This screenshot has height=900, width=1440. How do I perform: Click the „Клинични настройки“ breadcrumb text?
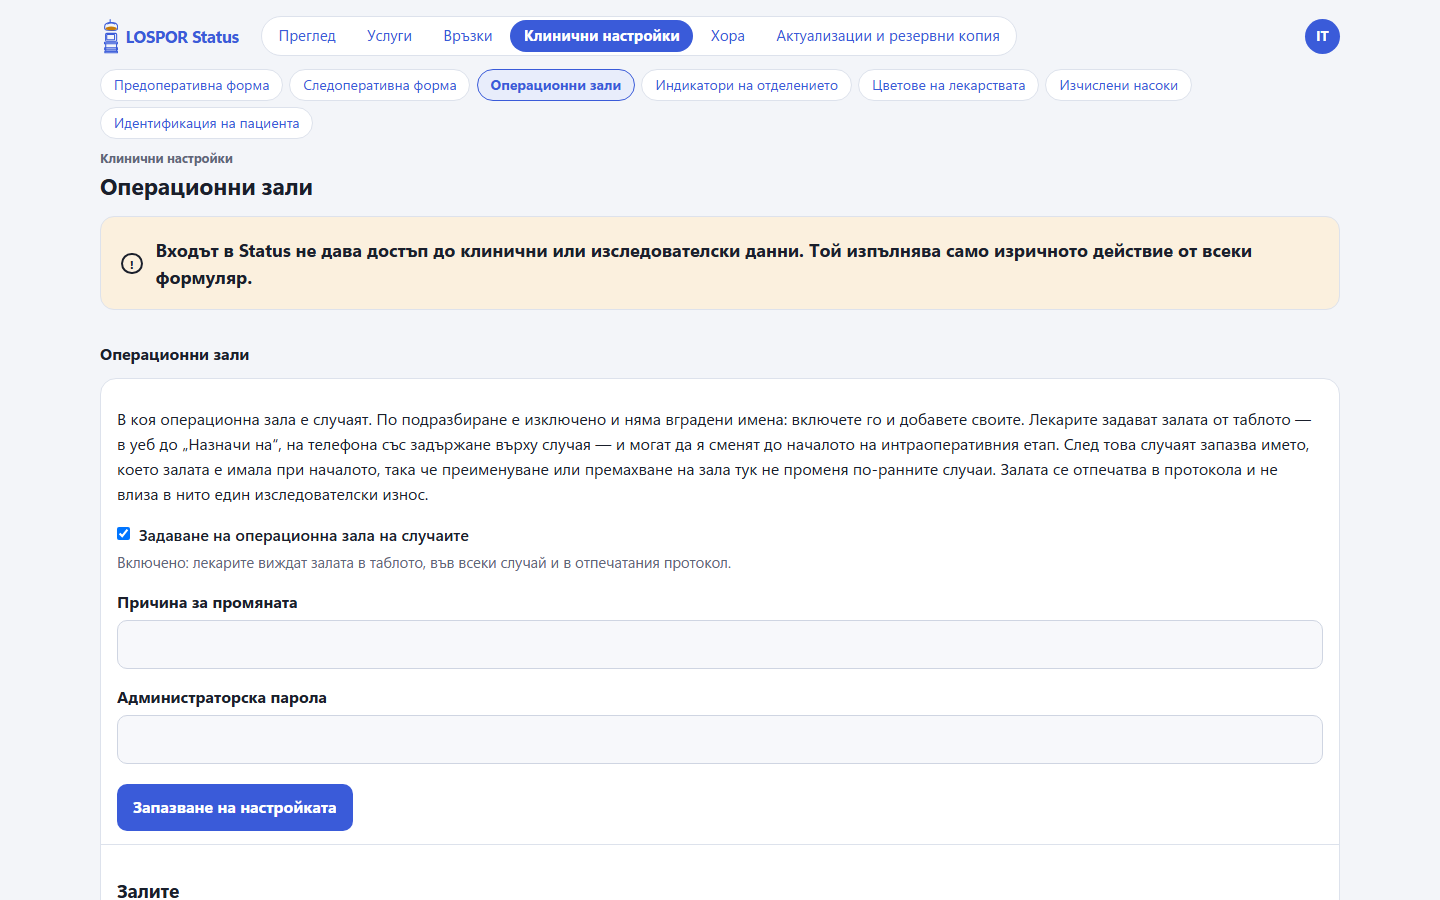point(167,159)
